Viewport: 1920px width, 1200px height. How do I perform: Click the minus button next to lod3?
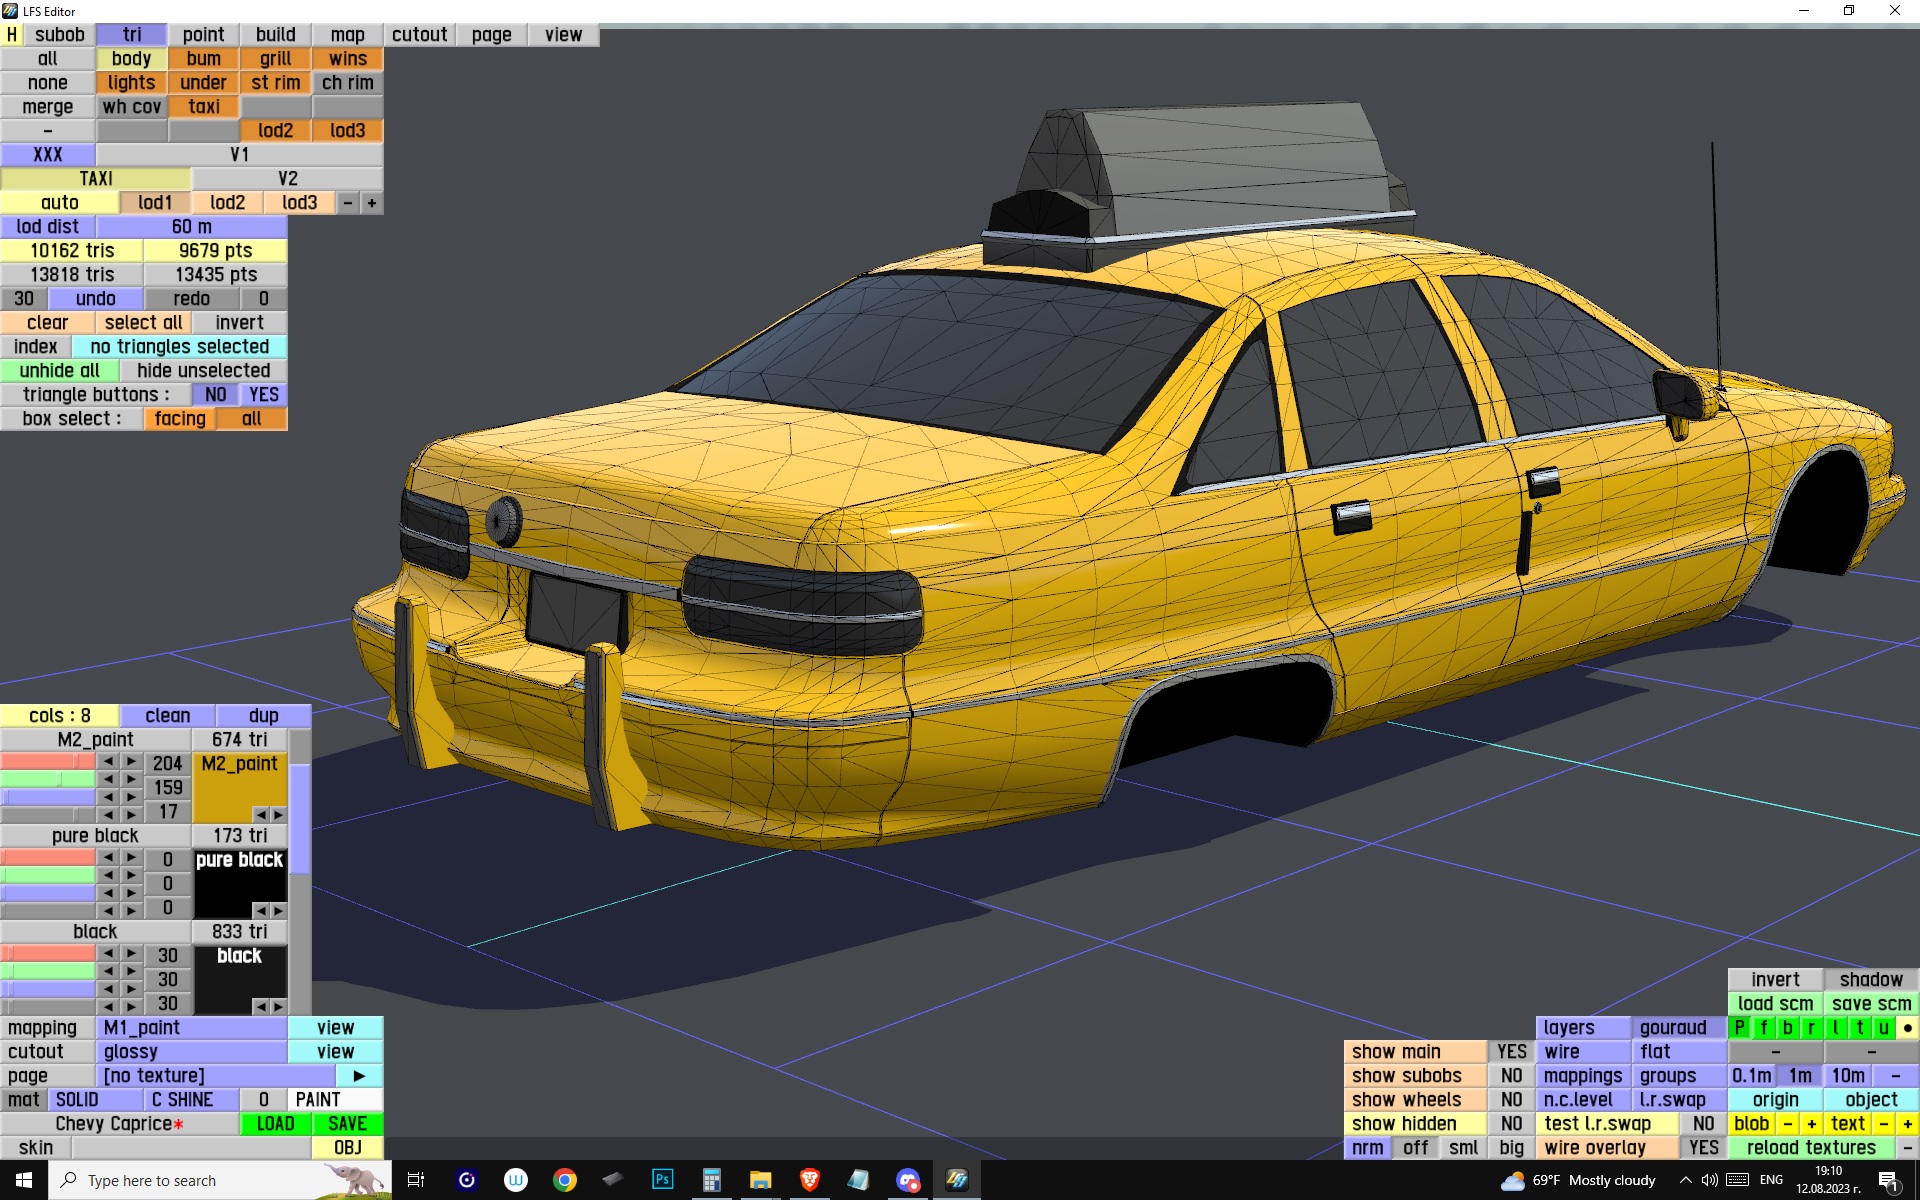coord(347,203)
